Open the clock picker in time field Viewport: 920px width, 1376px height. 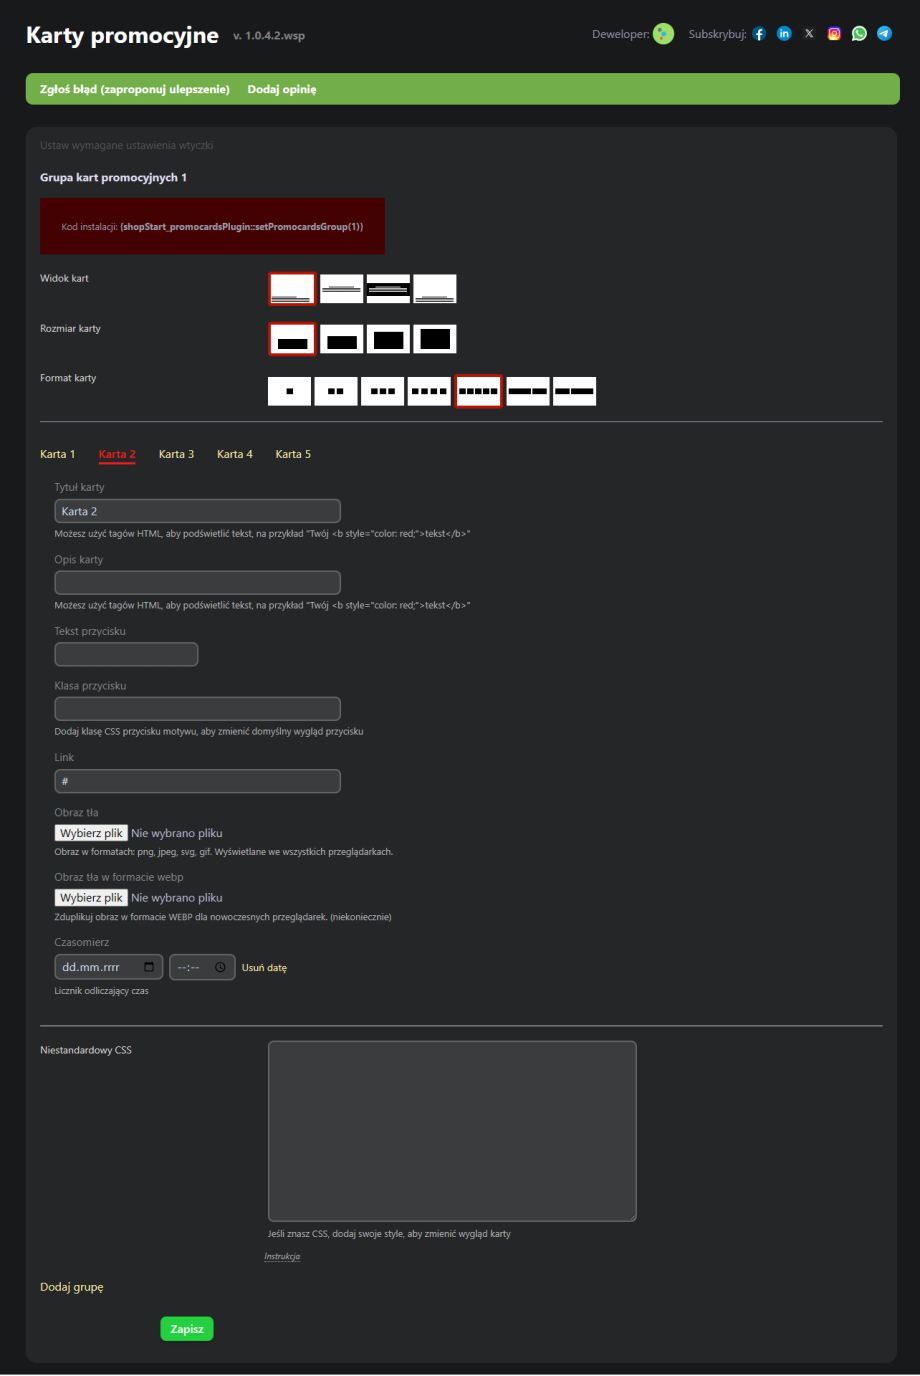[220, 967]
